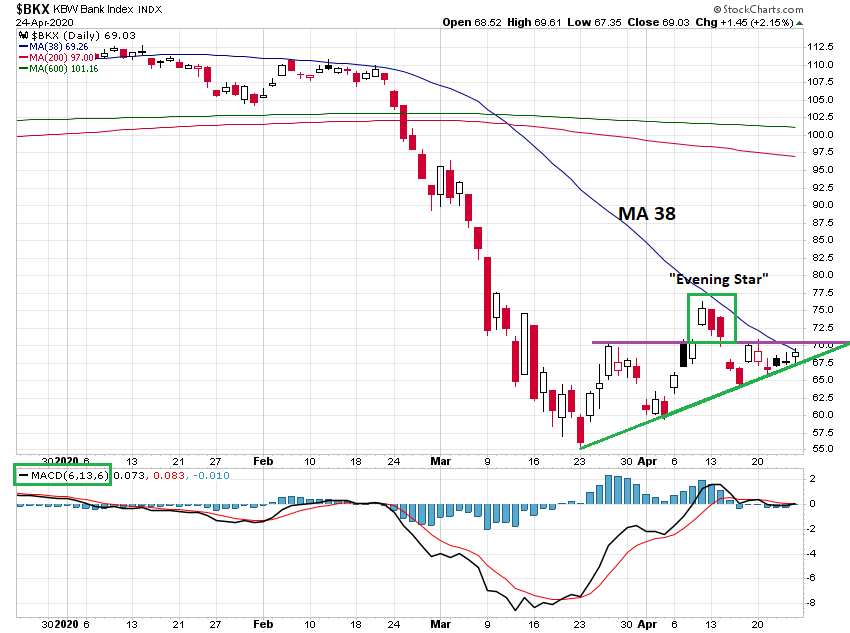Viewport: 850px width, 633px height.
Task: Click the red line marker for MA(200)
Action: (23, 57)
